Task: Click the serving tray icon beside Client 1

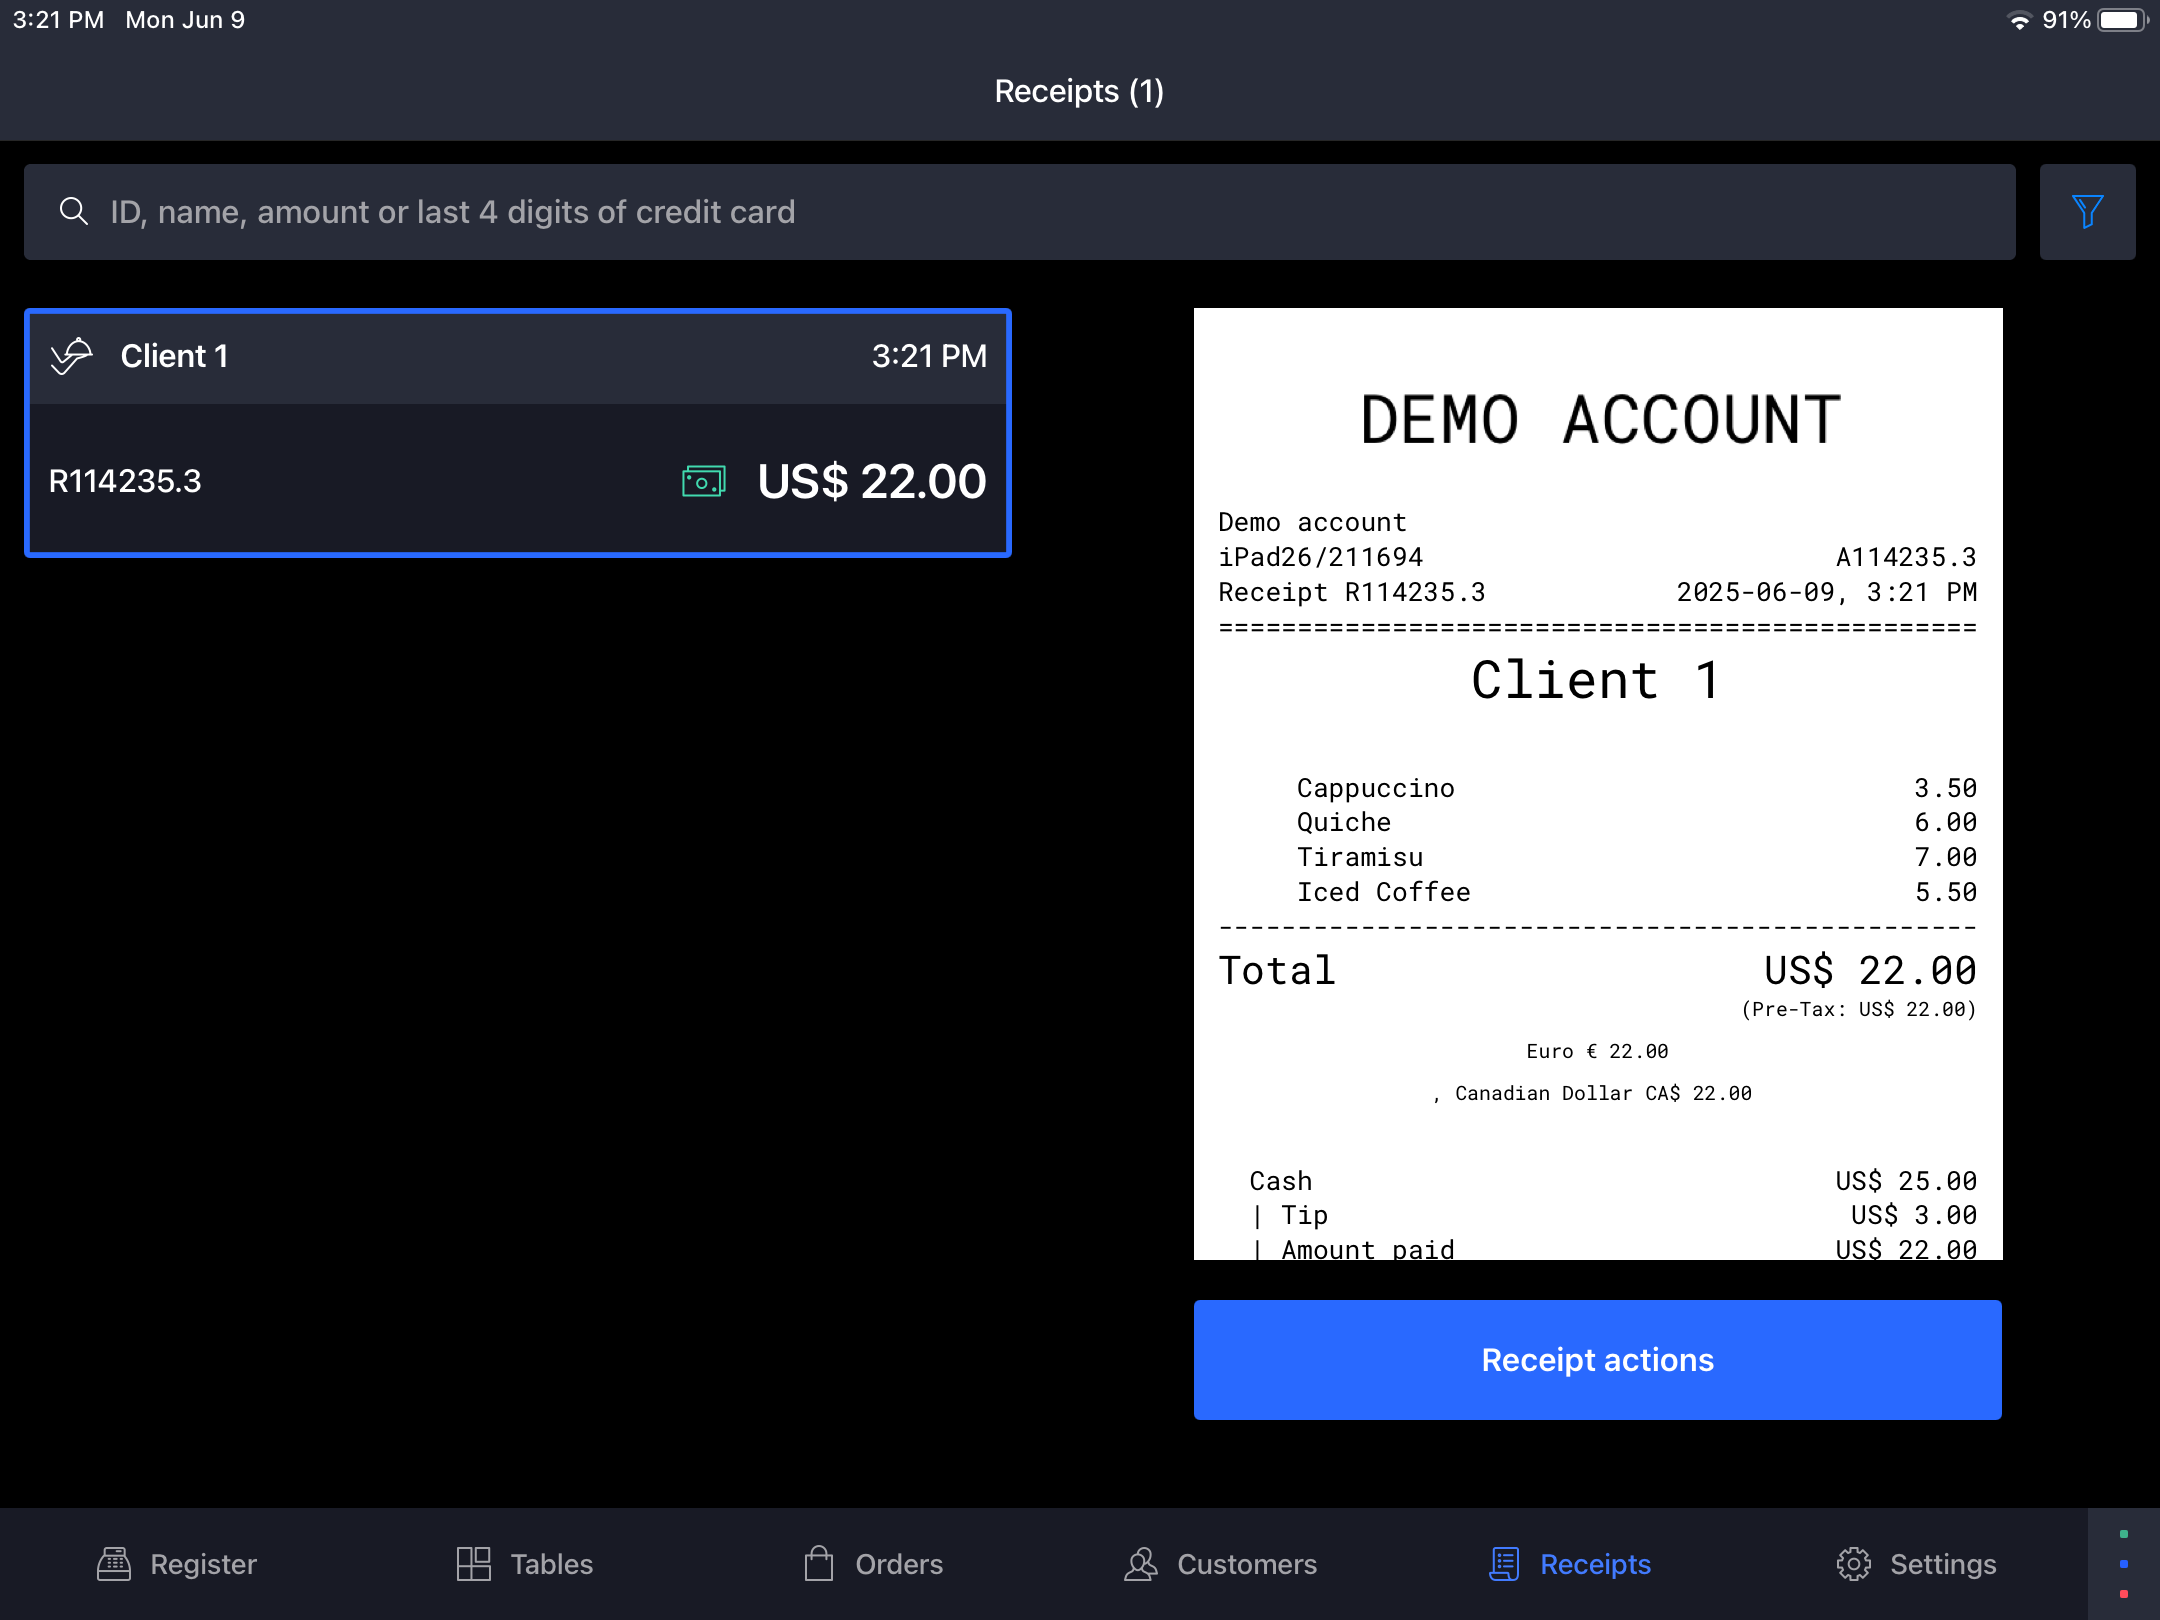Action: tap(72, 356)
